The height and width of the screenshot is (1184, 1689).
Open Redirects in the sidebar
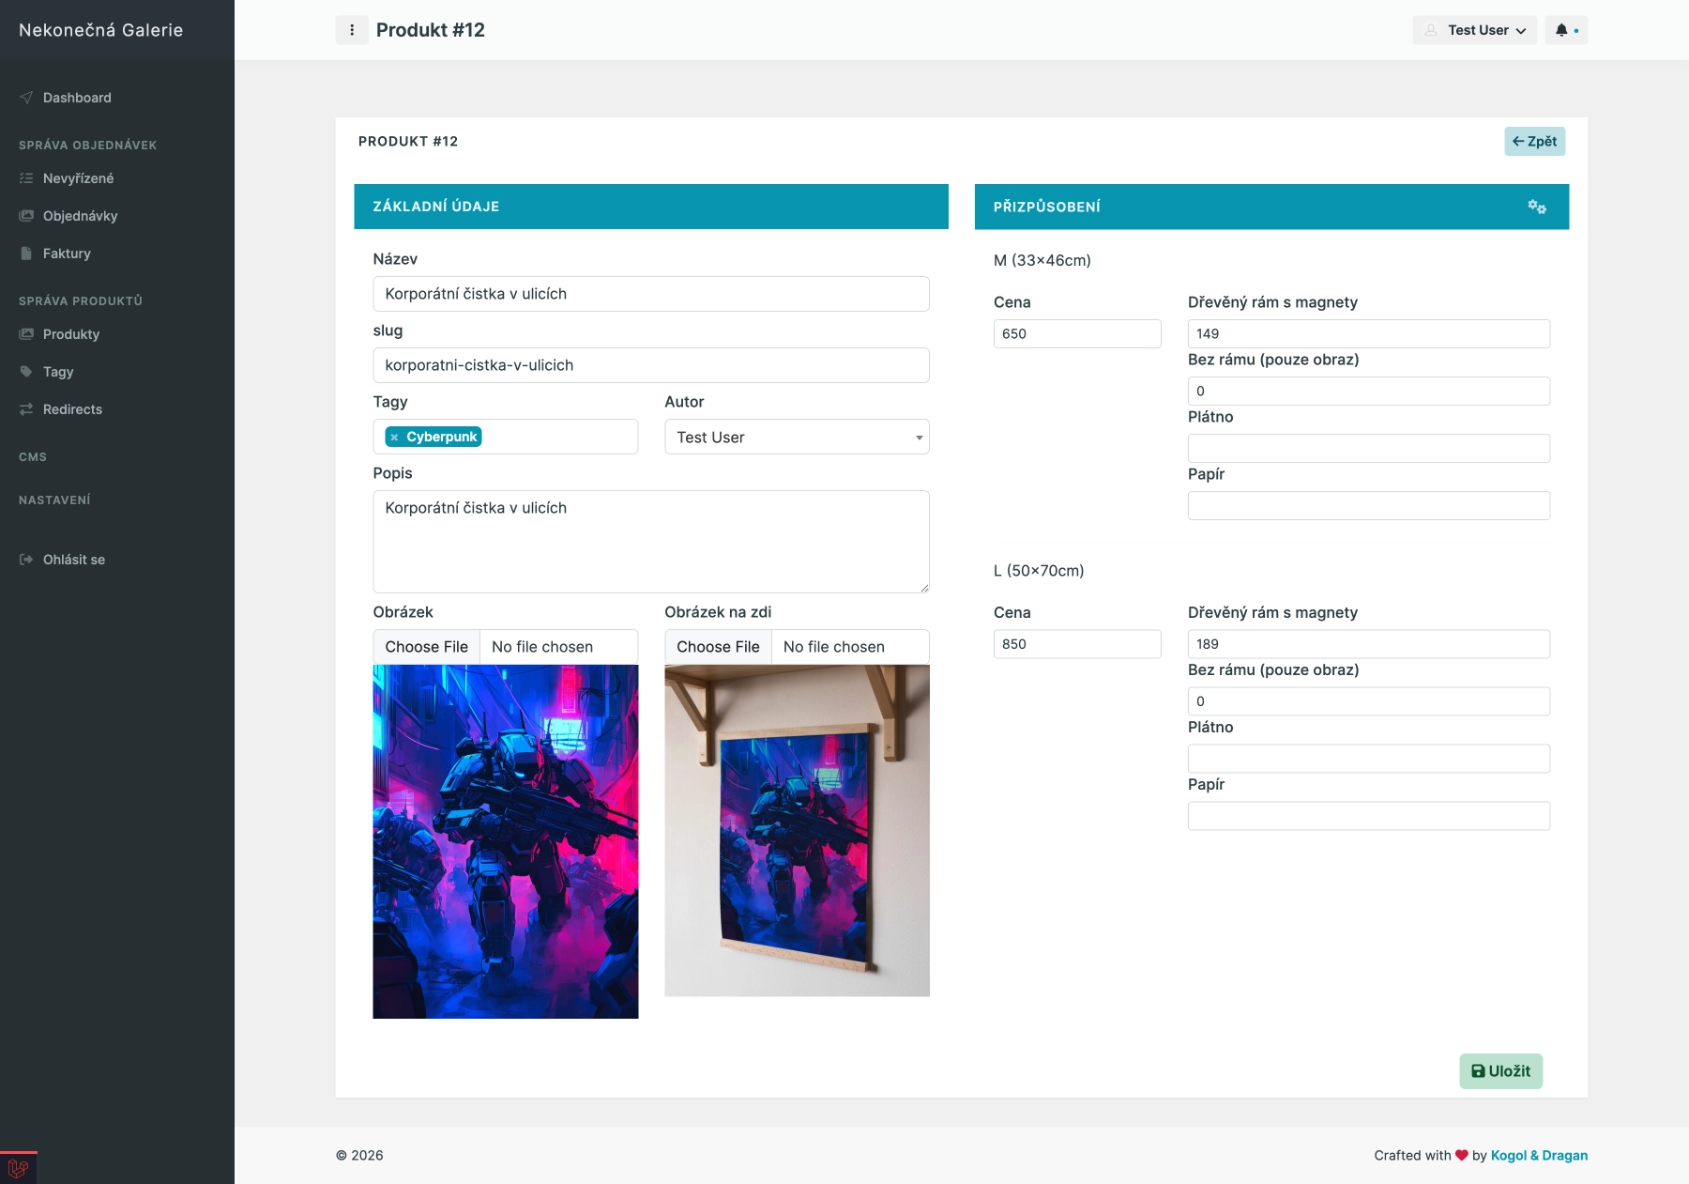click(72, 409)
